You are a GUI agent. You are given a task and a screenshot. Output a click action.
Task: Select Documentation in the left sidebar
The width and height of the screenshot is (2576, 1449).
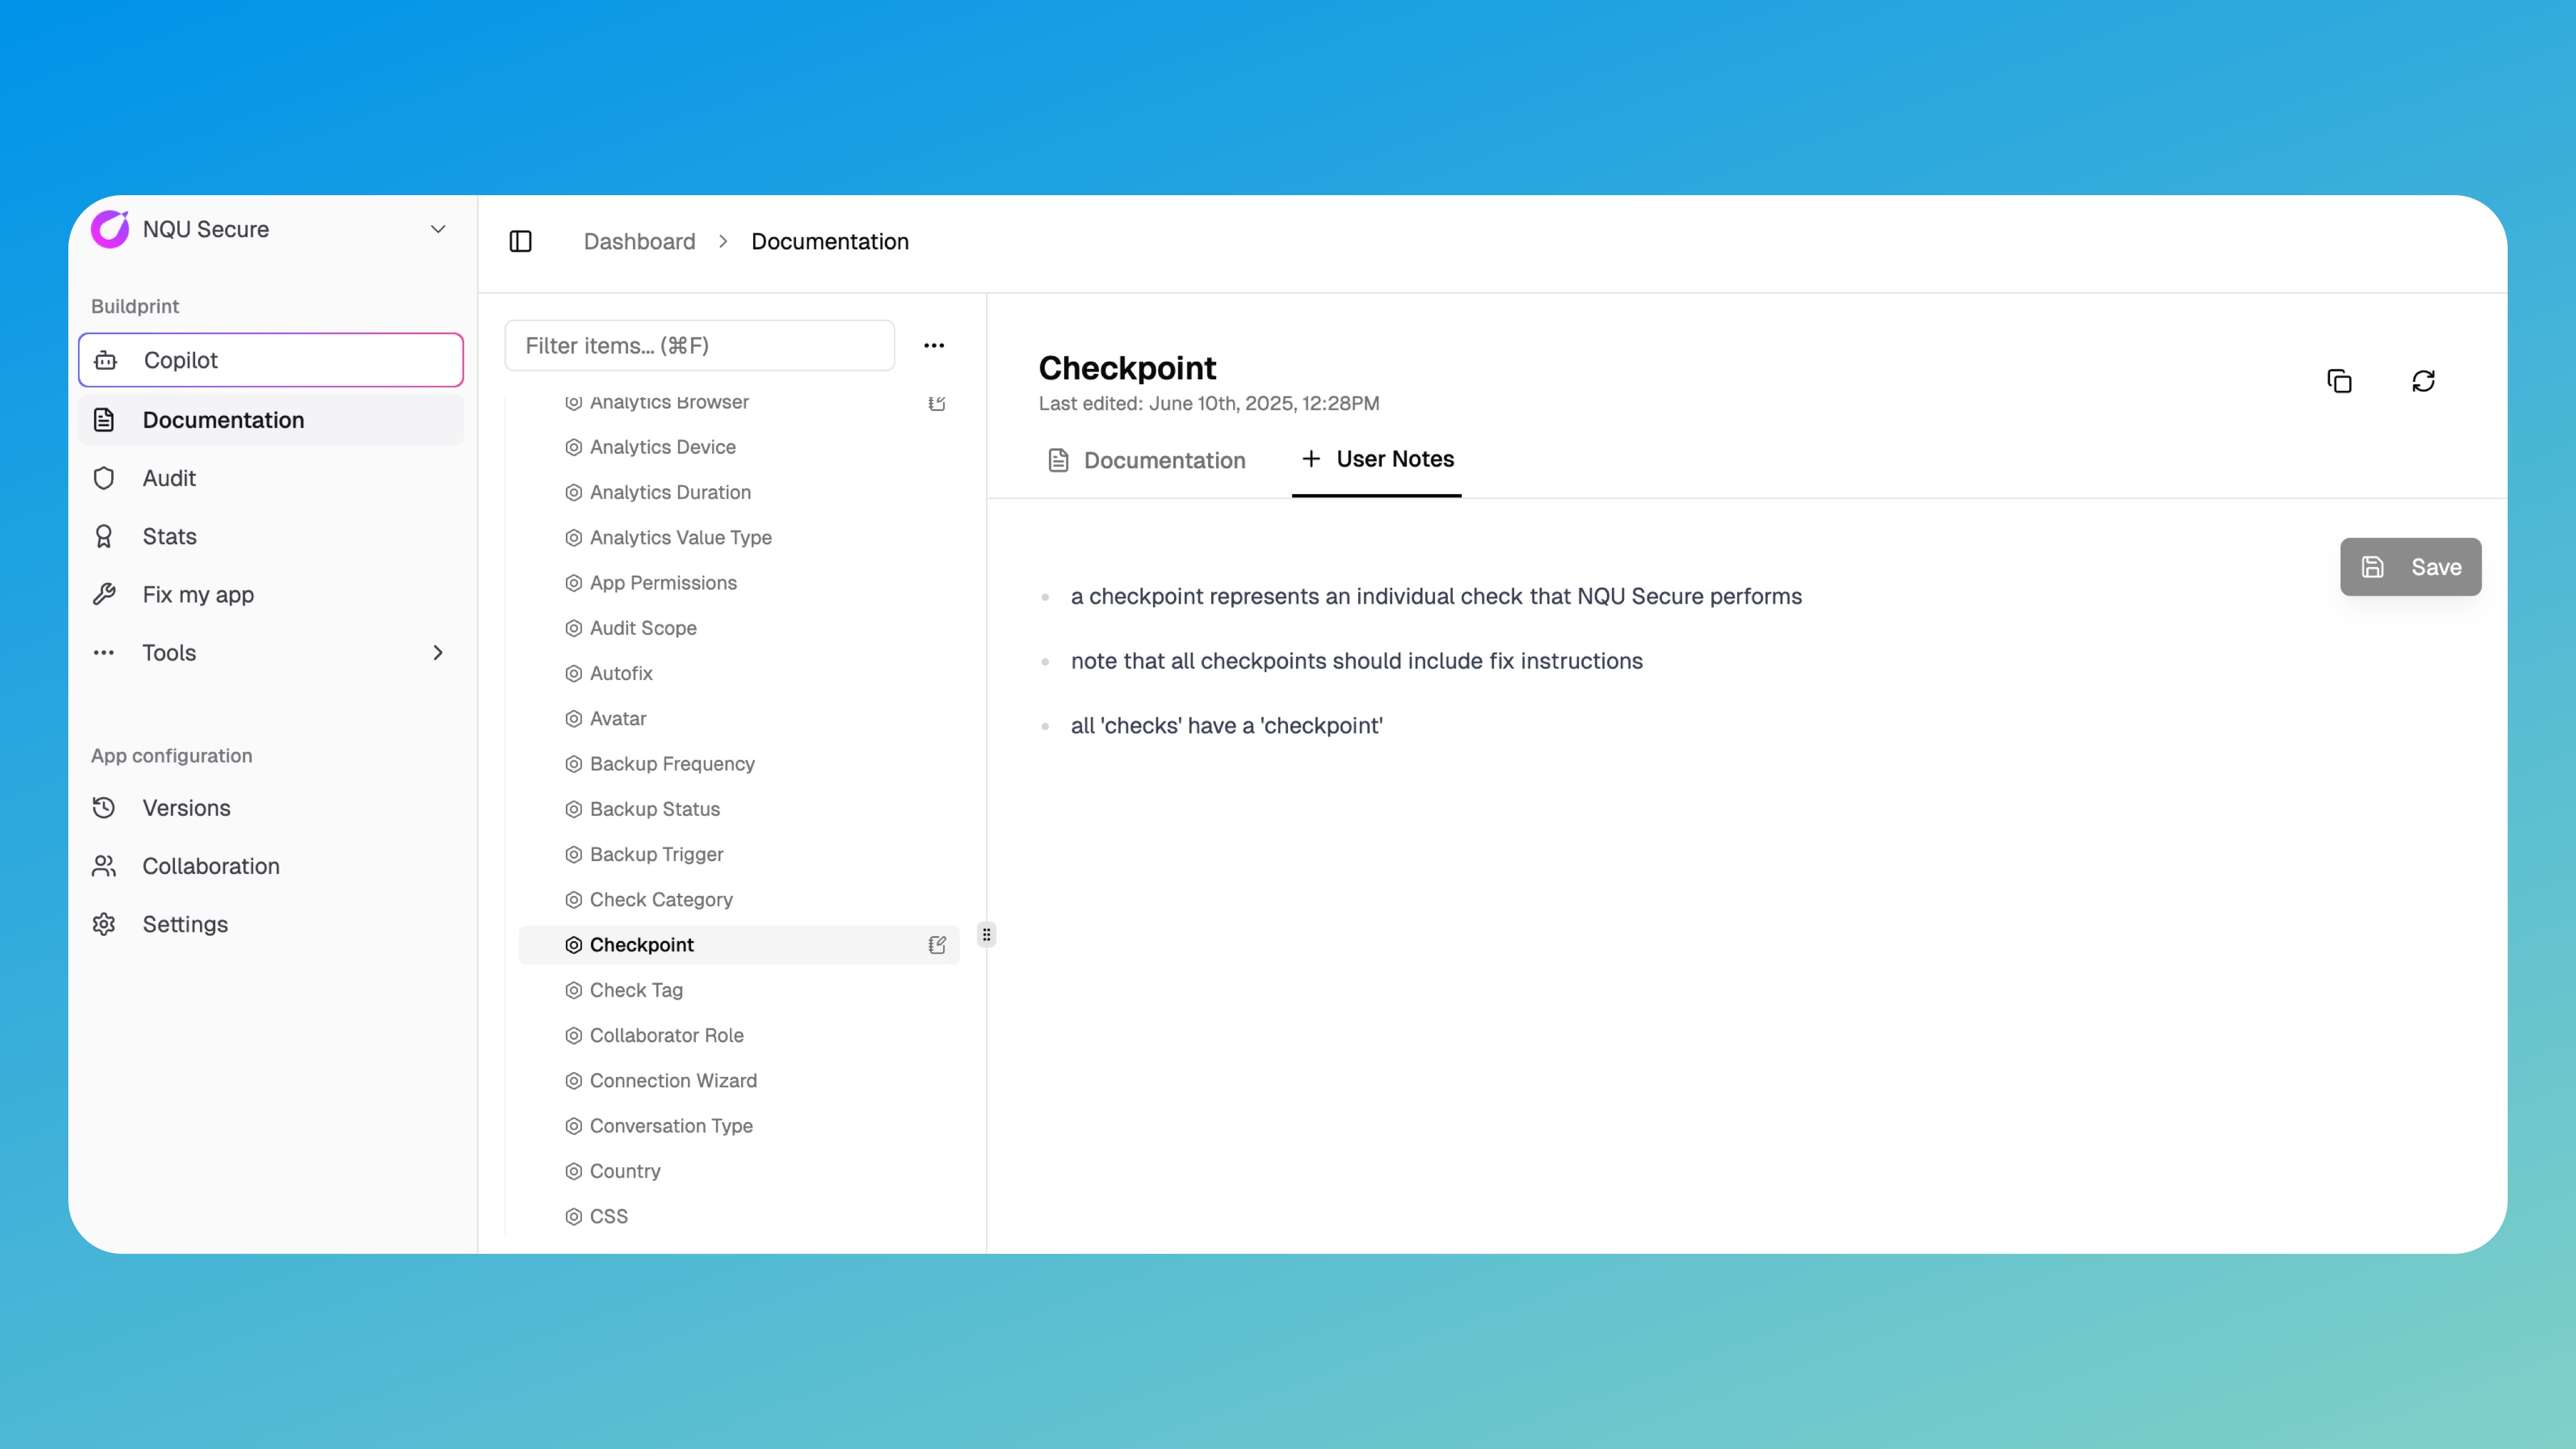(271, 420)
